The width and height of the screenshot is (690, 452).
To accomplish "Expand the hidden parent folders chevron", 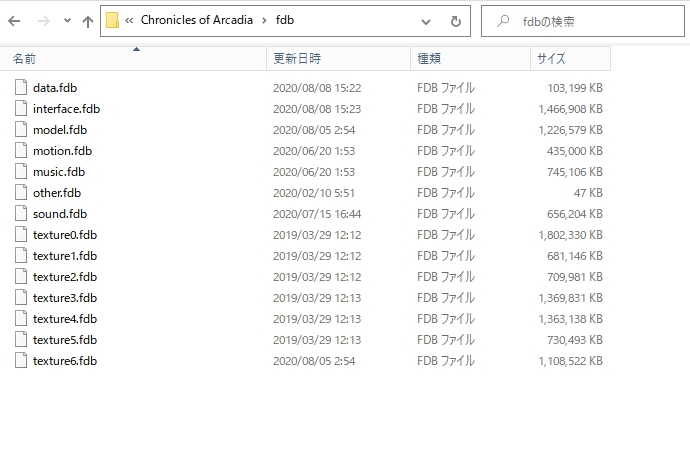I will tap(130, 21).
